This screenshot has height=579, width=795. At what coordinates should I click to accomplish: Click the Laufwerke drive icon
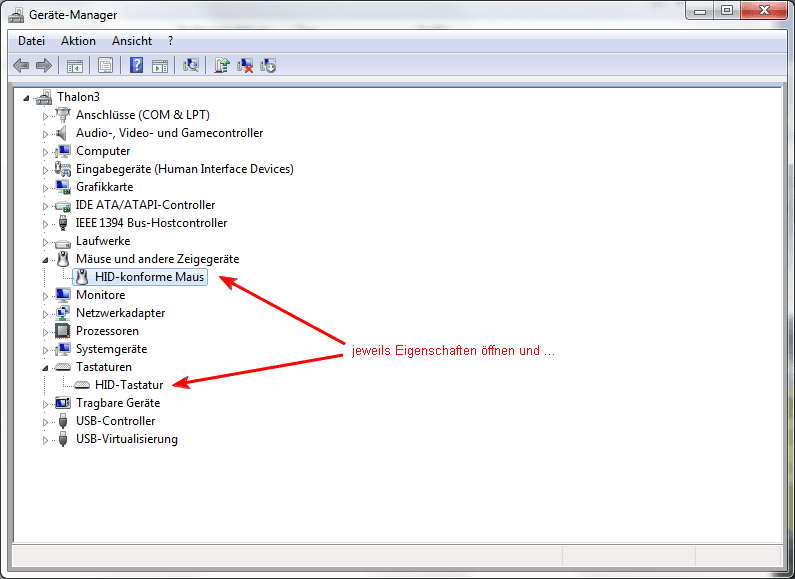pos(63,243)
